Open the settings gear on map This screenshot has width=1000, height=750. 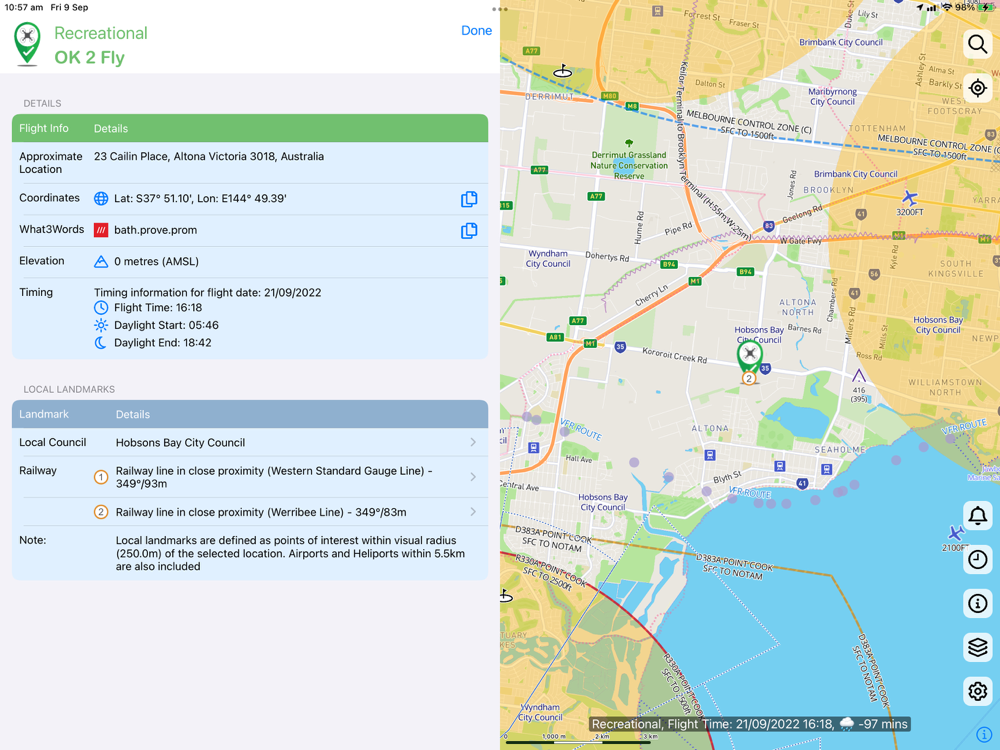tap(977, 691)
